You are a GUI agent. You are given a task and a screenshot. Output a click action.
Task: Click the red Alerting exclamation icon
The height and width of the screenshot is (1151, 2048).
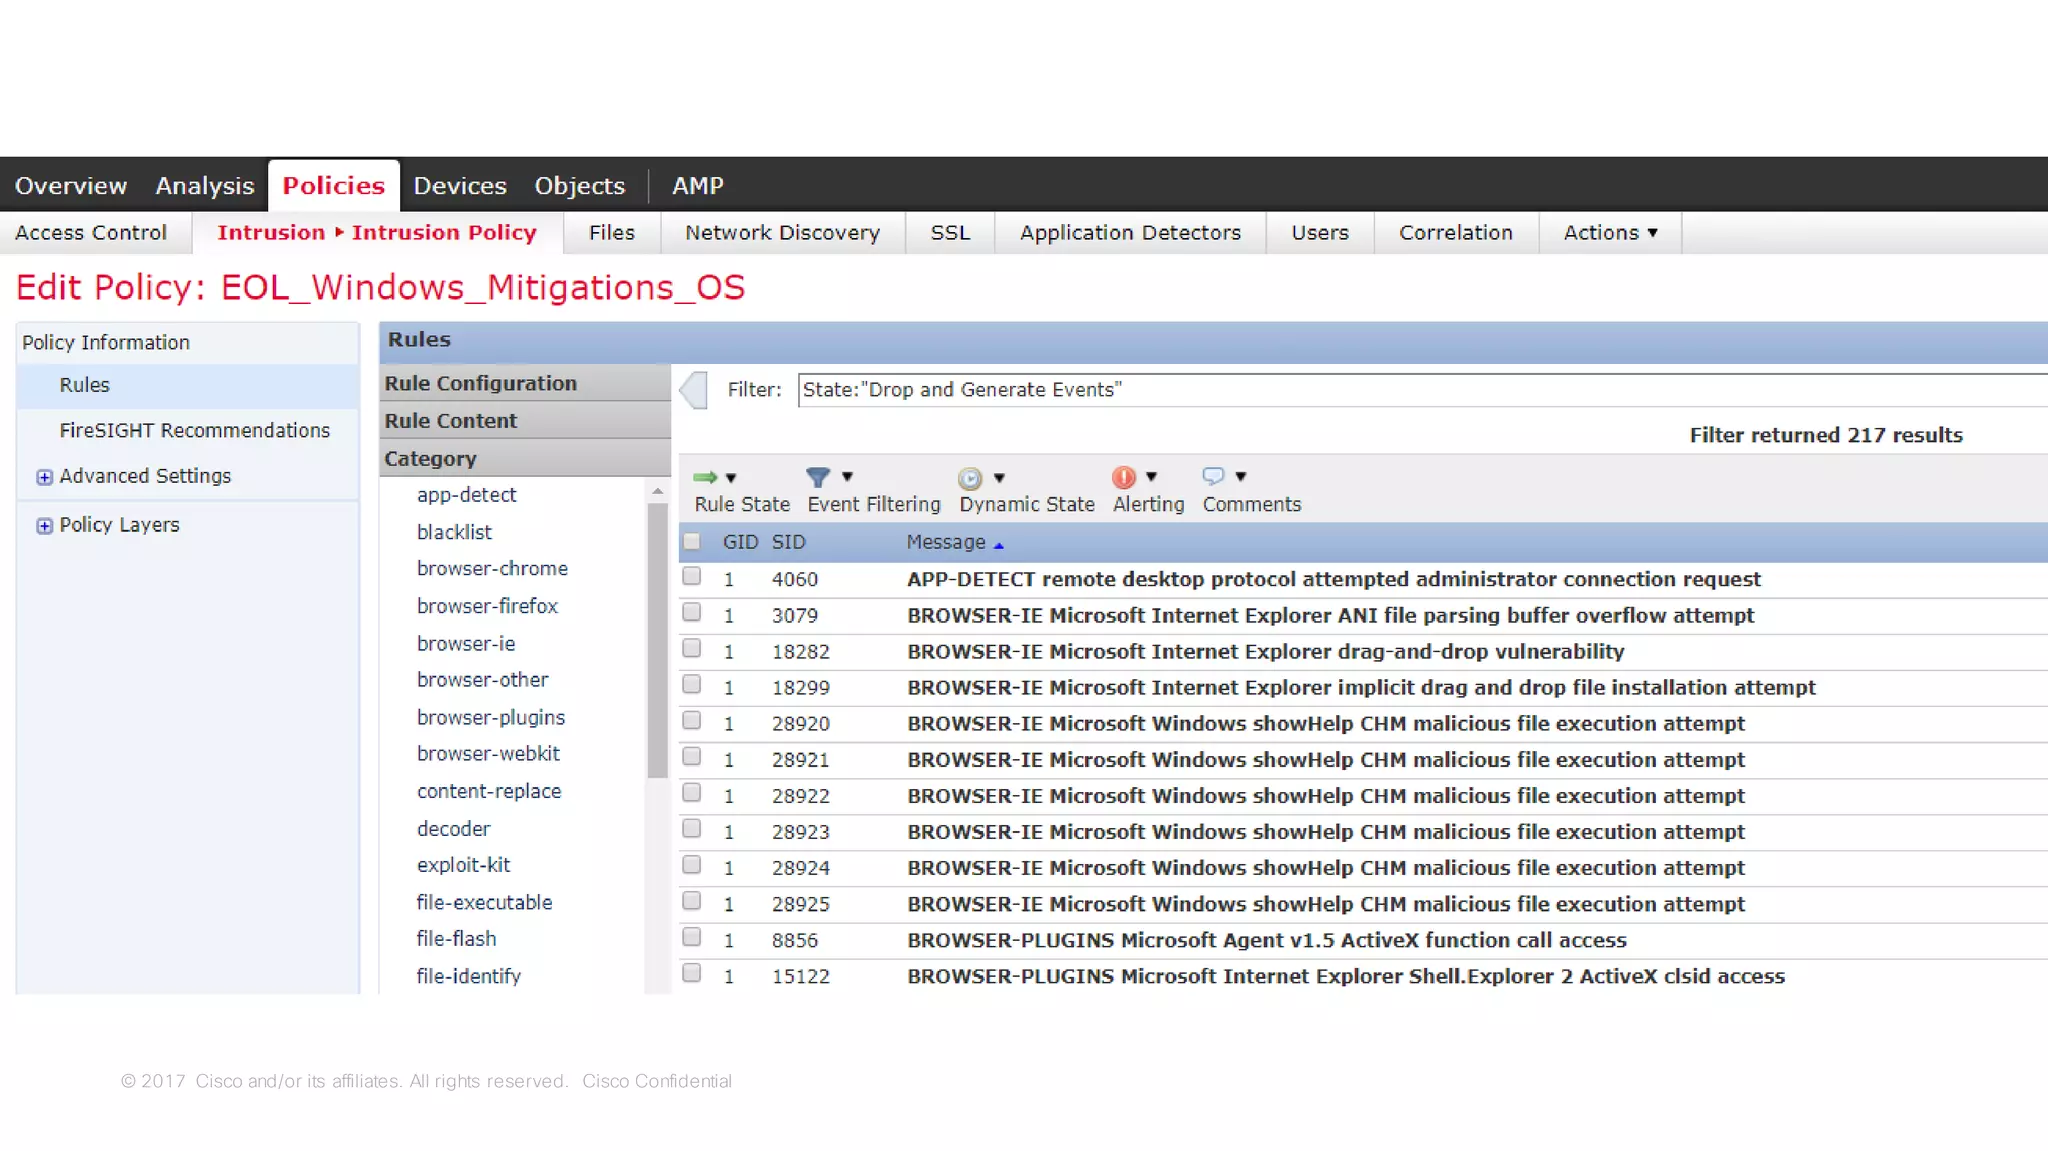click(x=1124, y=477)
